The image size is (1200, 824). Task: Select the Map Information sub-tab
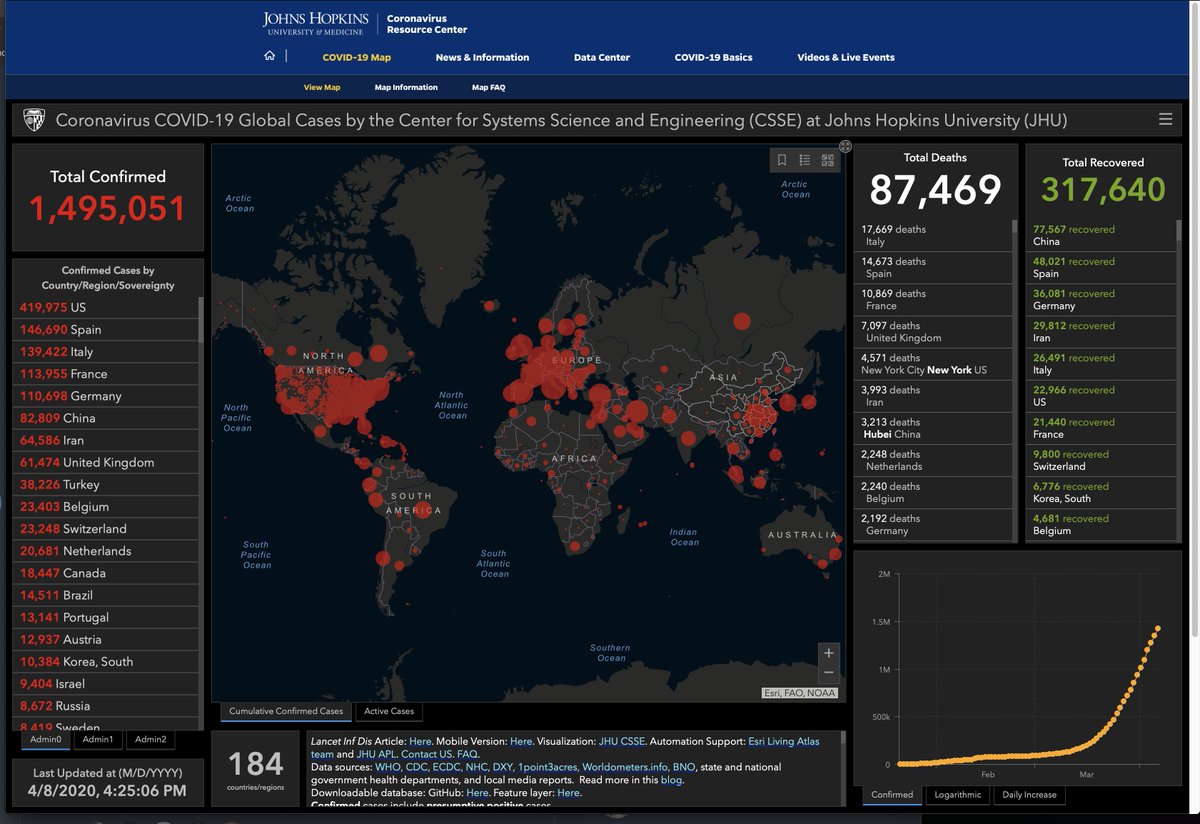pos(406,87)
